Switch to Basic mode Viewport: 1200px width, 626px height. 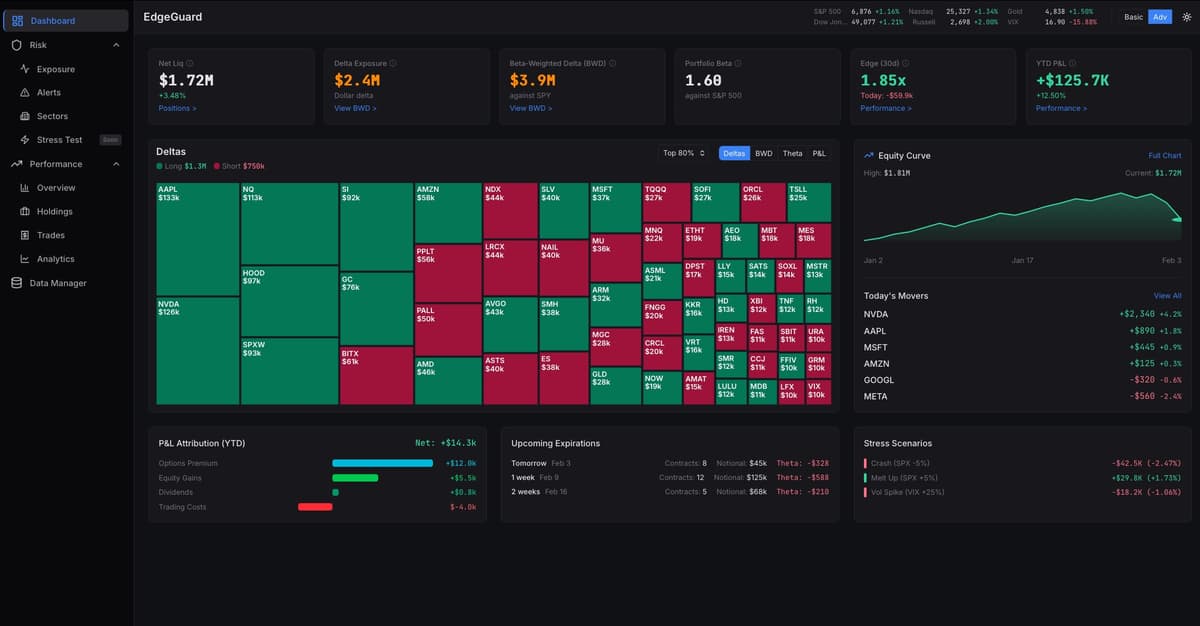click(1133, 17)
